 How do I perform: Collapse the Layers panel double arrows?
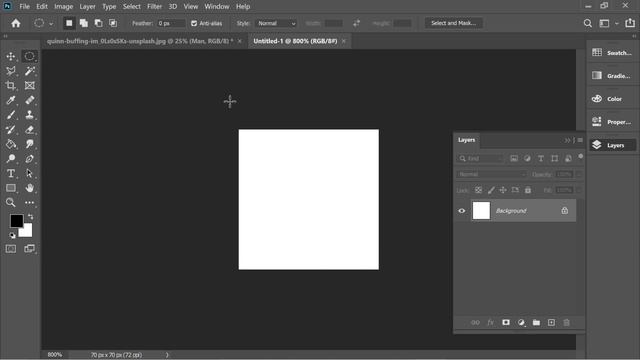567,140
